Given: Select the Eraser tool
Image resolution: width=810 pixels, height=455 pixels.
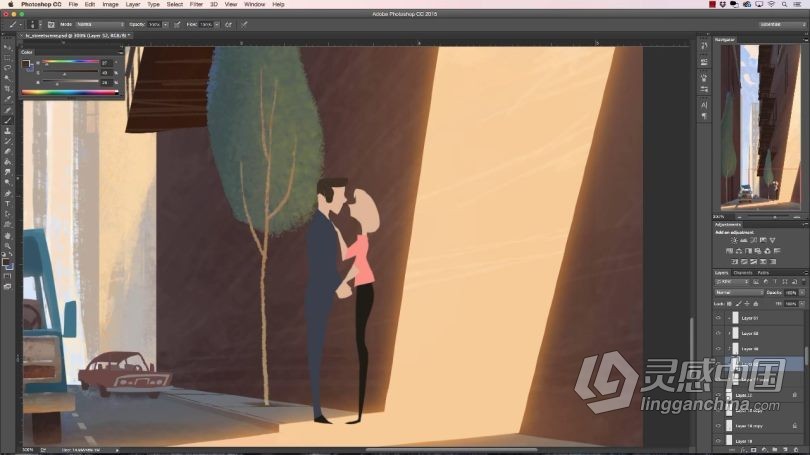Looking at the screenshot, I should 7,151.
